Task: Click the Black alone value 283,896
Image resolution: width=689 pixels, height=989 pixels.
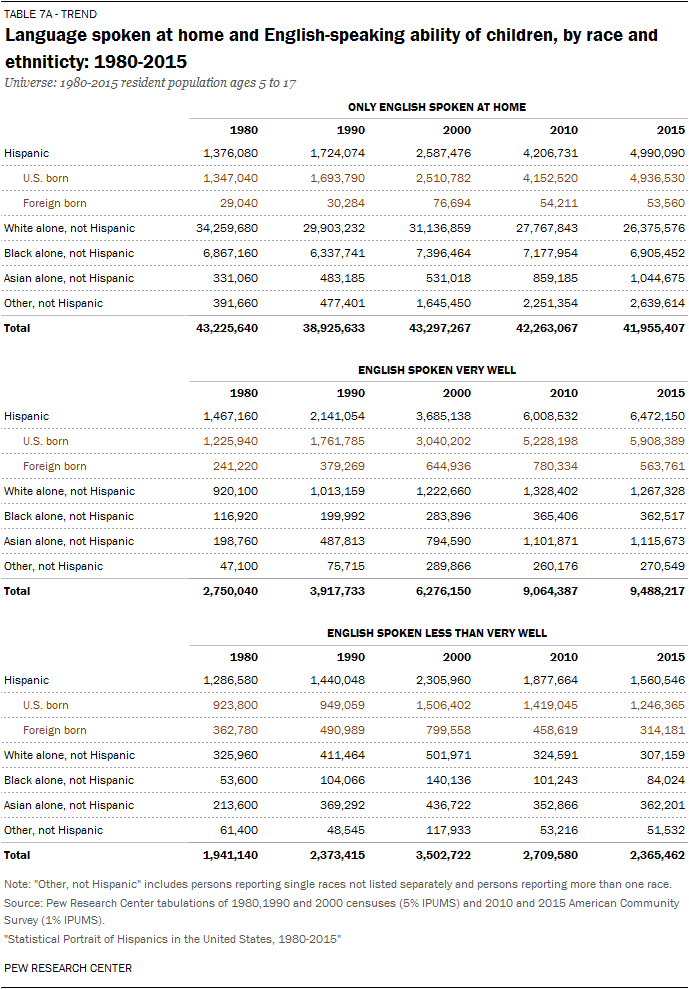Action: pyautogui.click(x=449, y=516)
